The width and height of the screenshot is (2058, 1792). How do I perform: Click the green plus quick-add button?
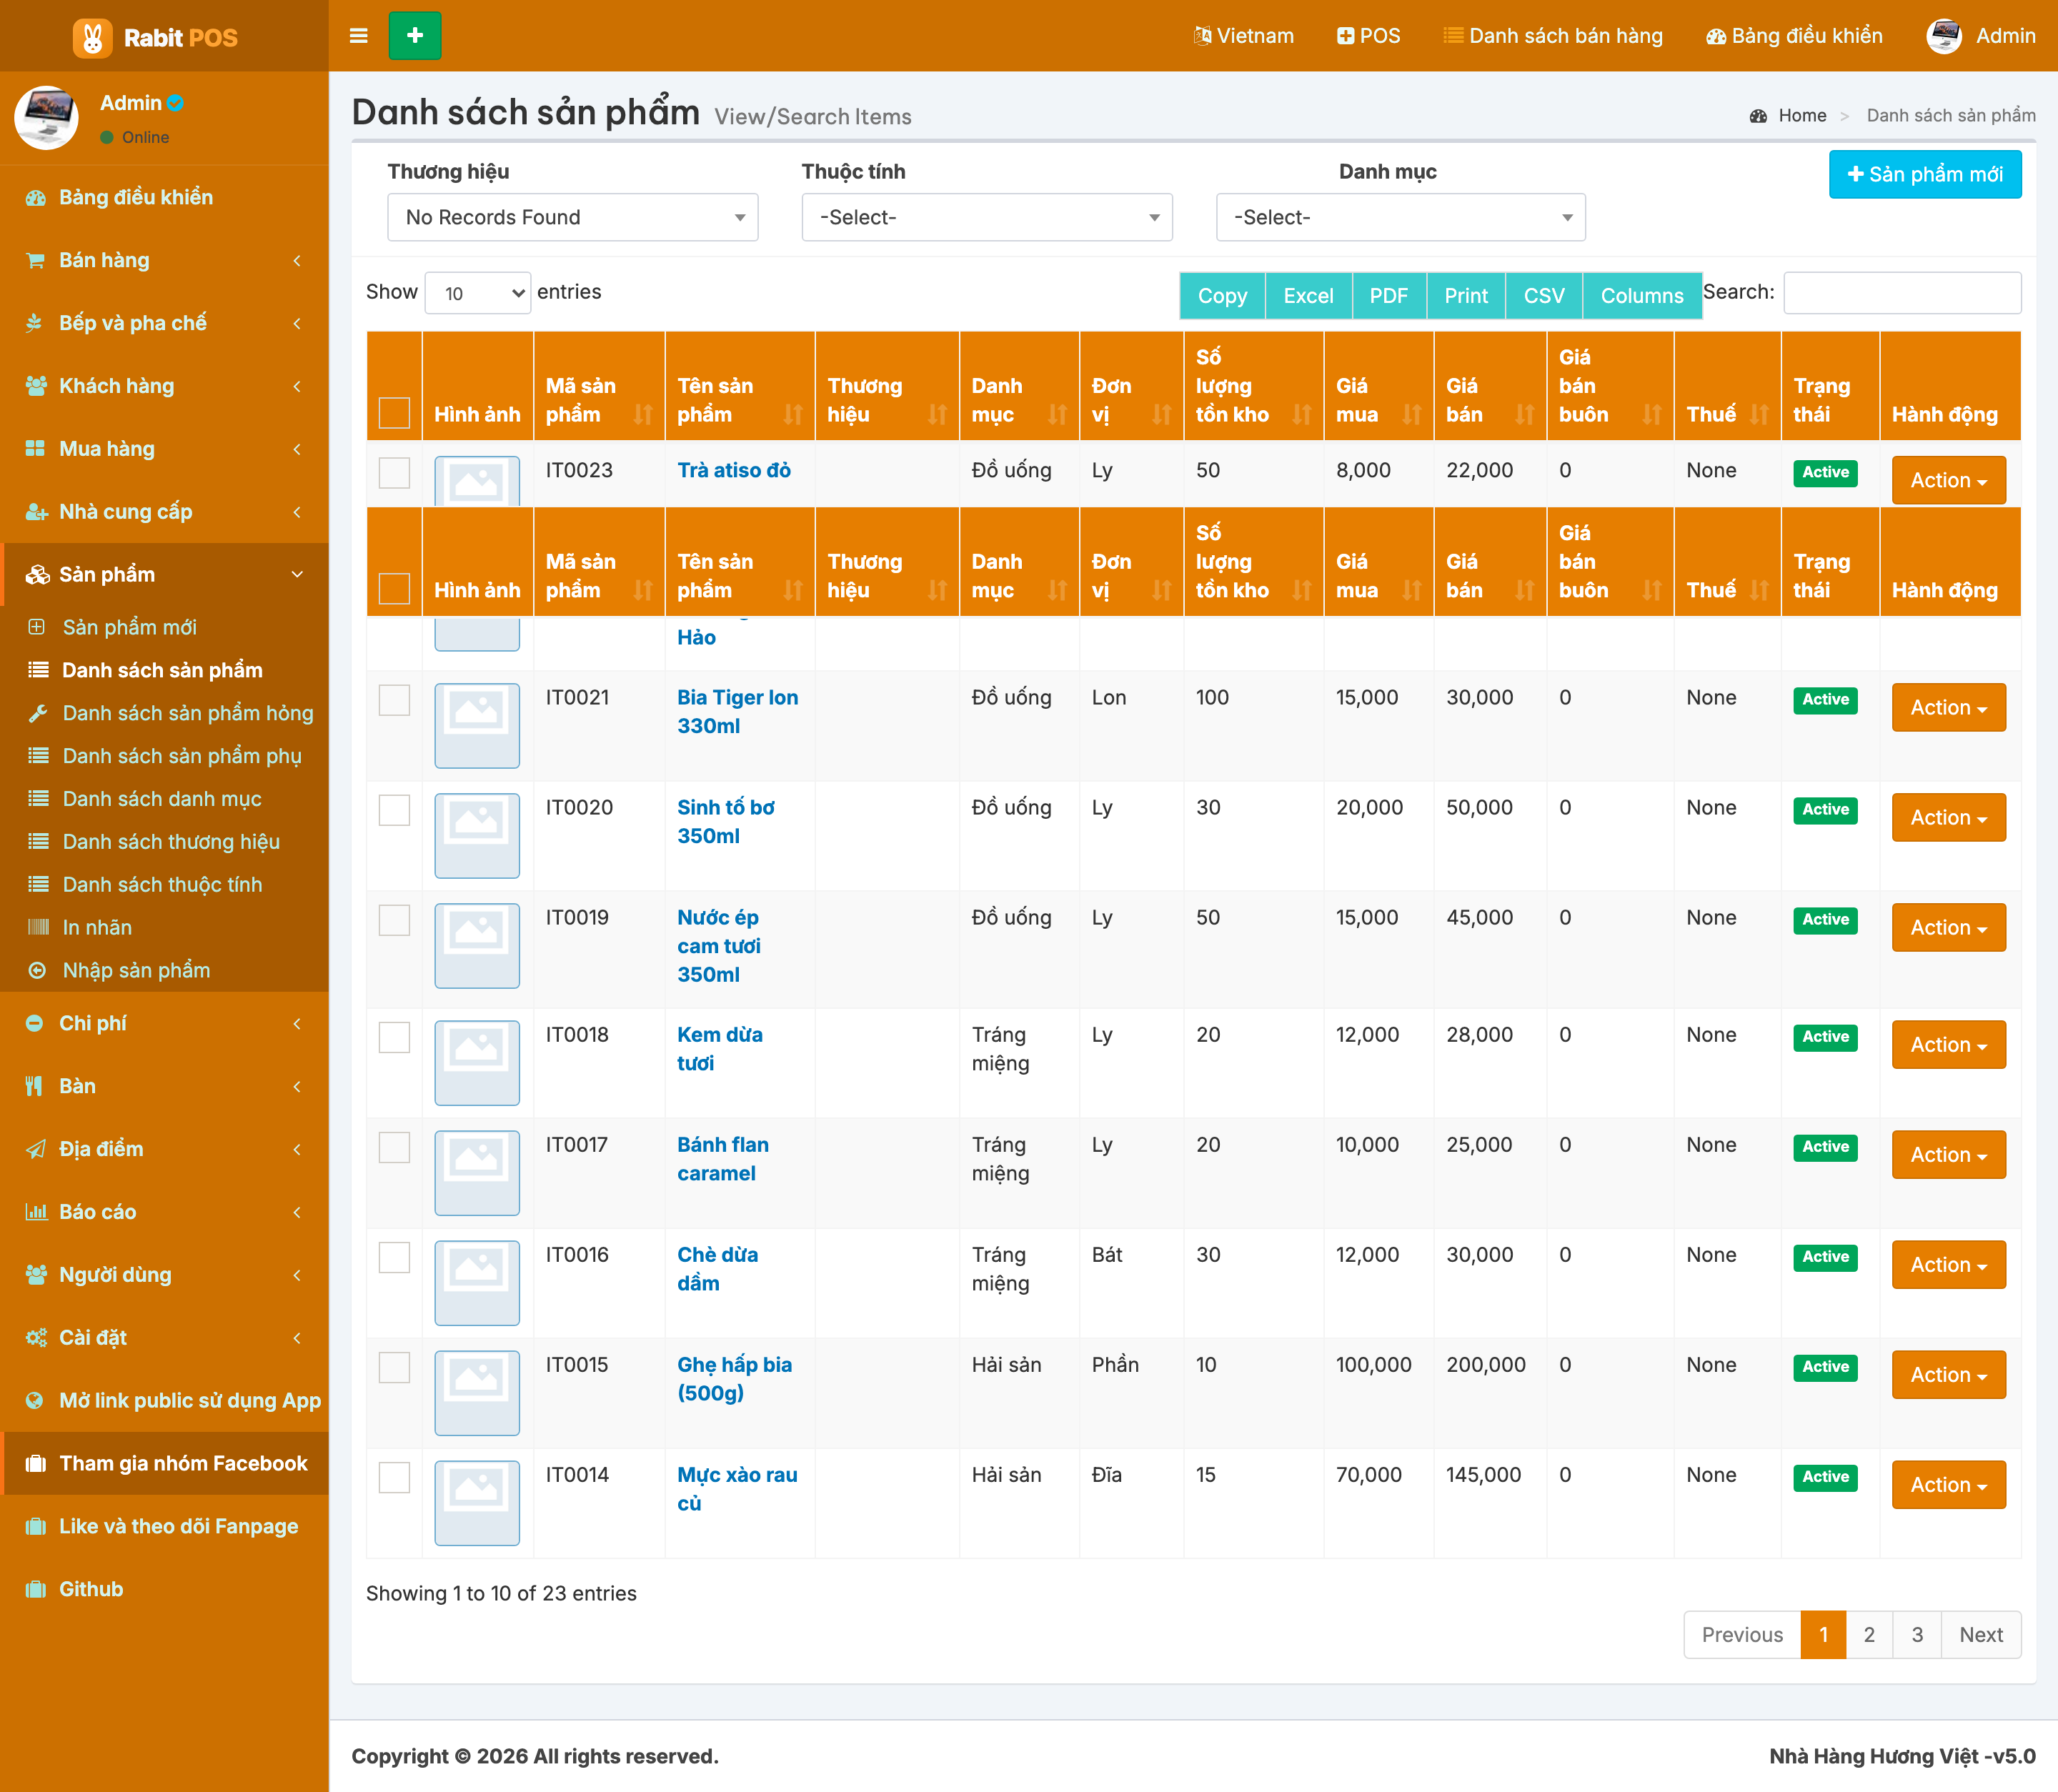(415, 36)
